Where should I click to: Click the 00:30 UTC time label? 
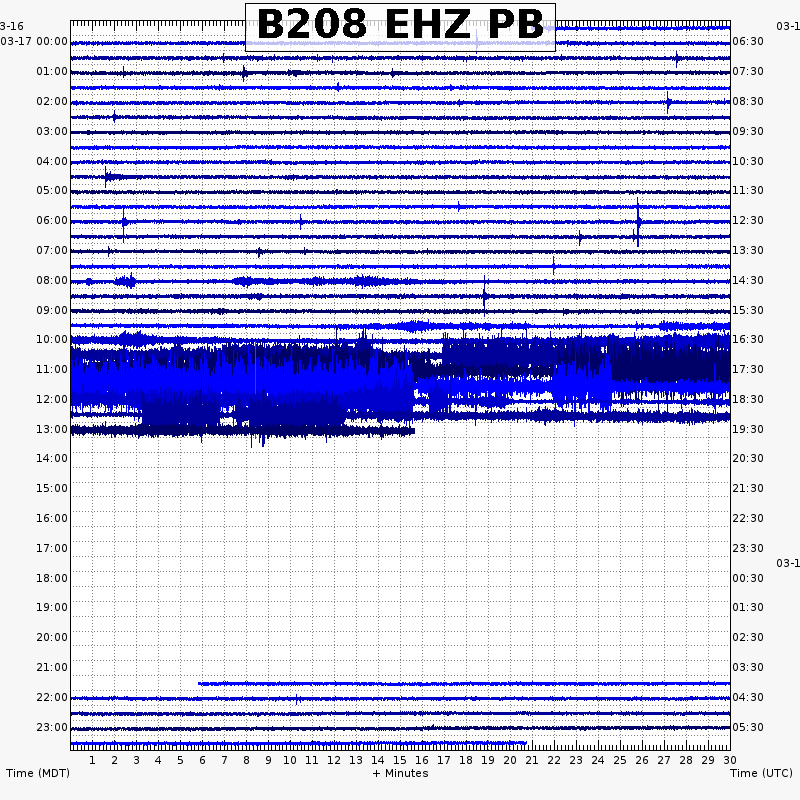[x=748, y=579]
